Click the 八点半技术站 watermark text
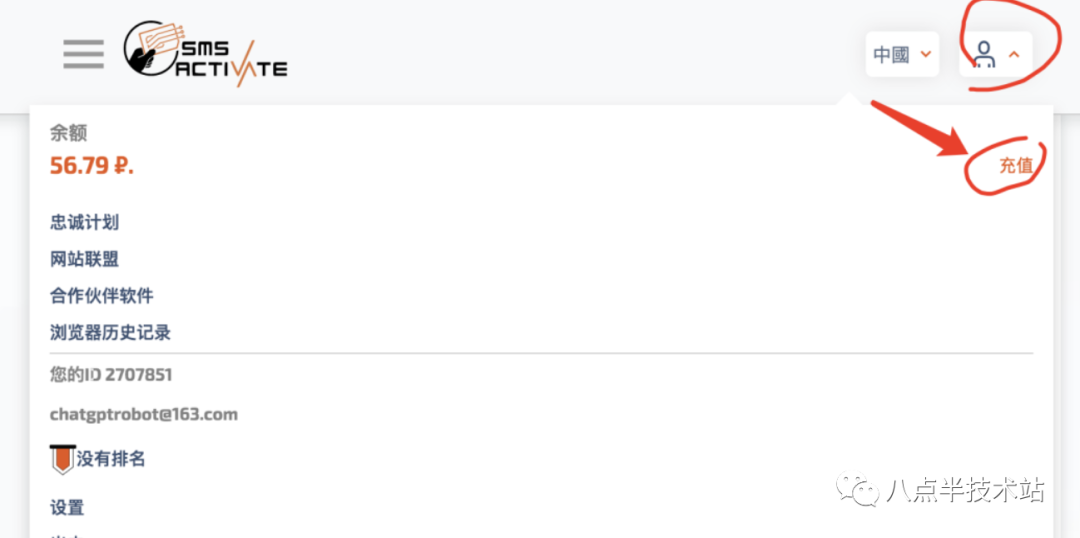The width and height of the screenshot is (1080, 538). coord(965,490)
